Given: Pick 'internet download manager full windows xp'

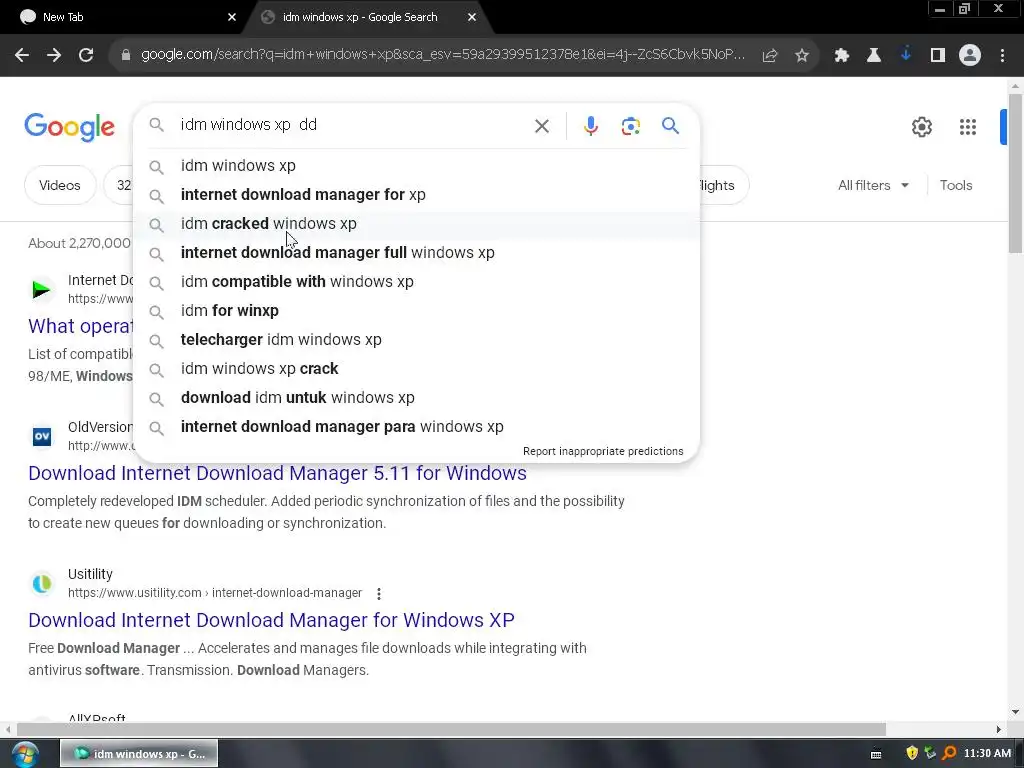Looking at the screenshot, I should coord(417,253).
